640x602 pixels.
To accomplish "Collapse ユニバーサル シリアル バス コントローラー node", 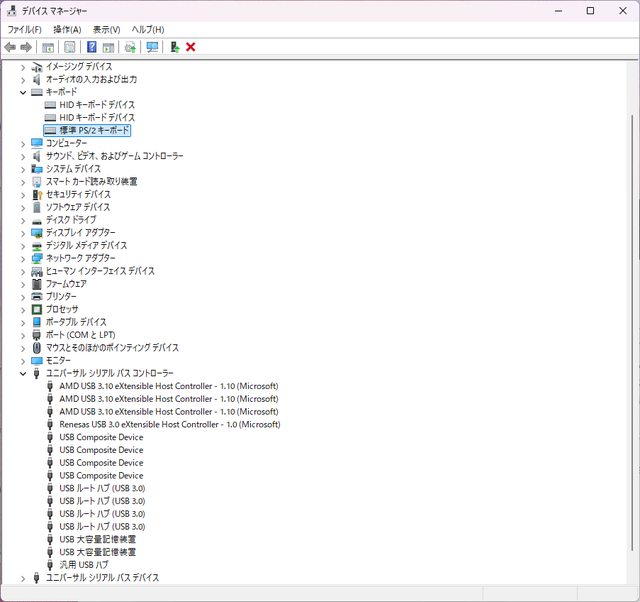I will click(23, 373).
